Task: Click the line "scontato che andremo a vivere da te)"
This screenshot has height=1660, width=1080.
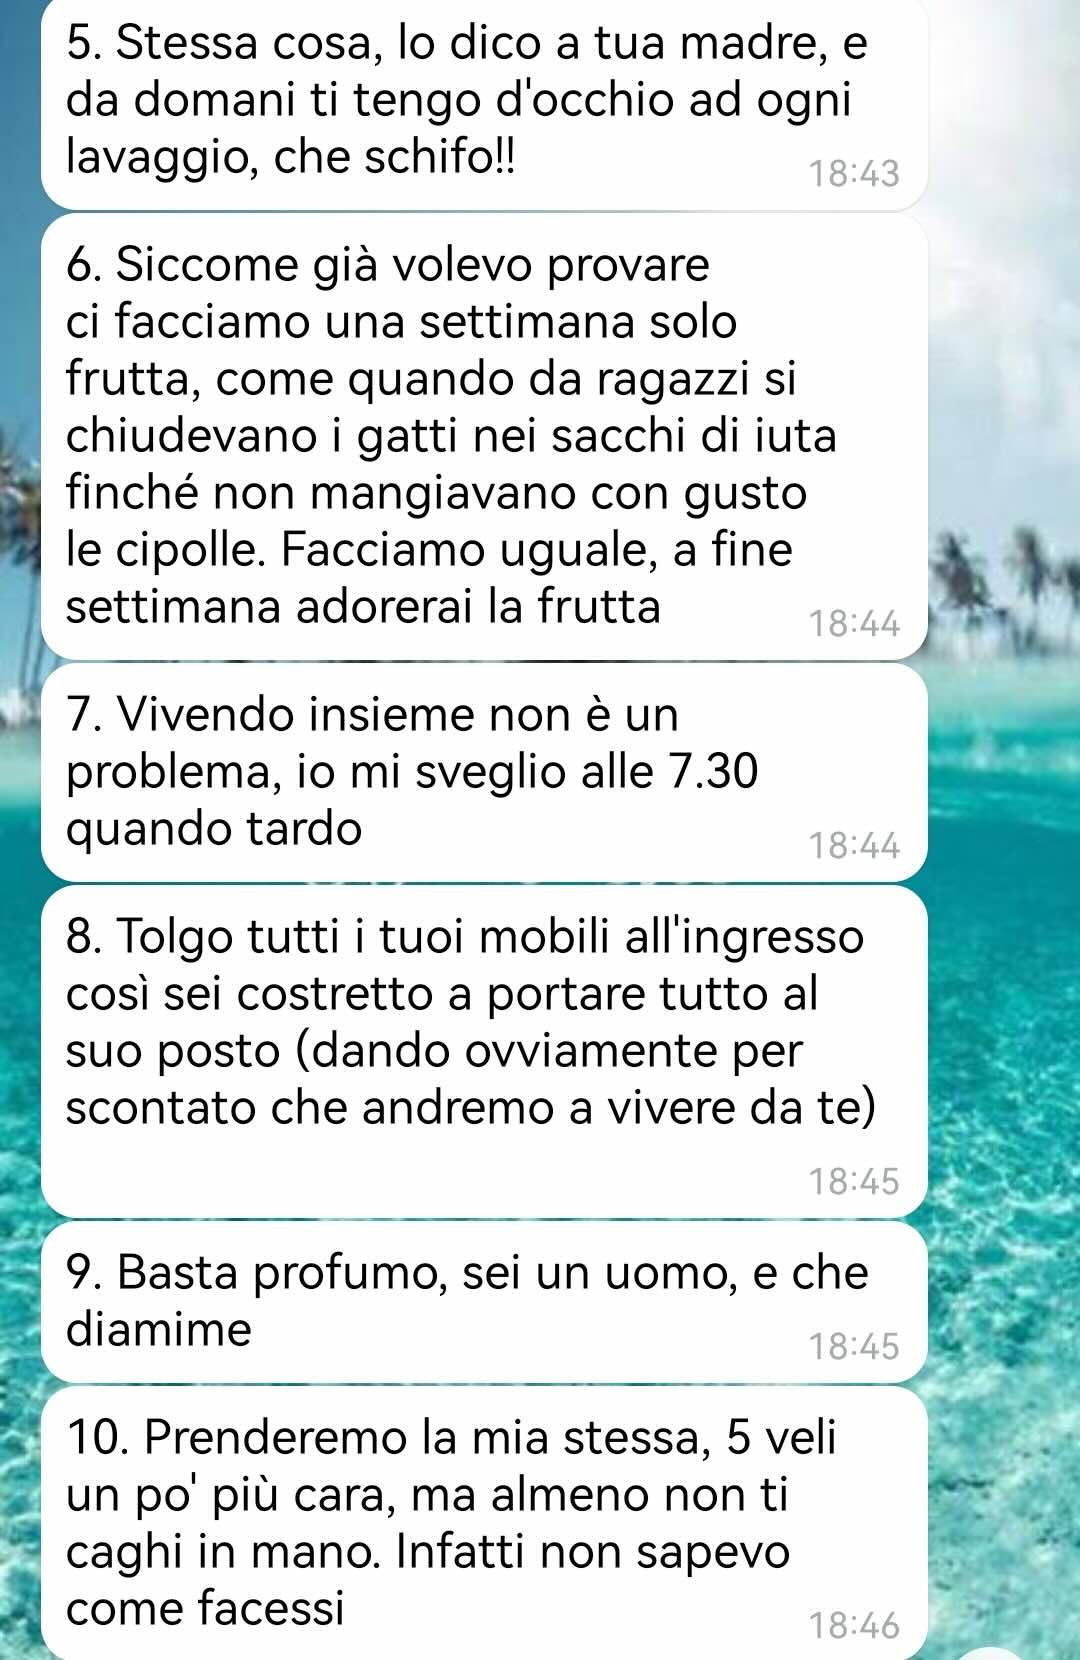Action: click(x=470, y=1108)
